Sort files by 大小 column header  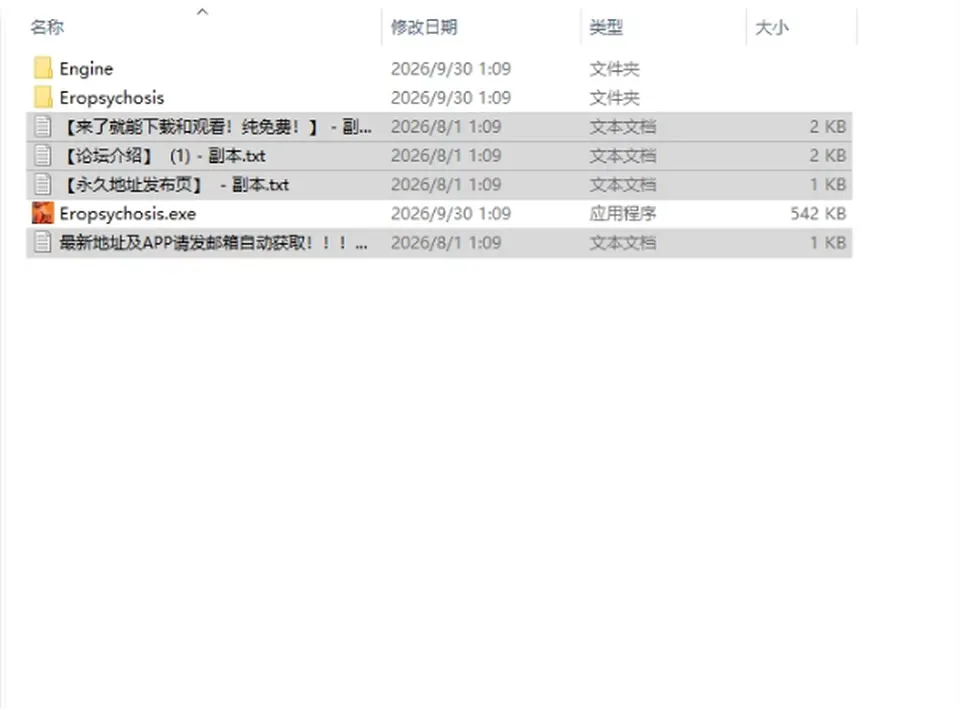pyautogui.click(x=771, y=27)
